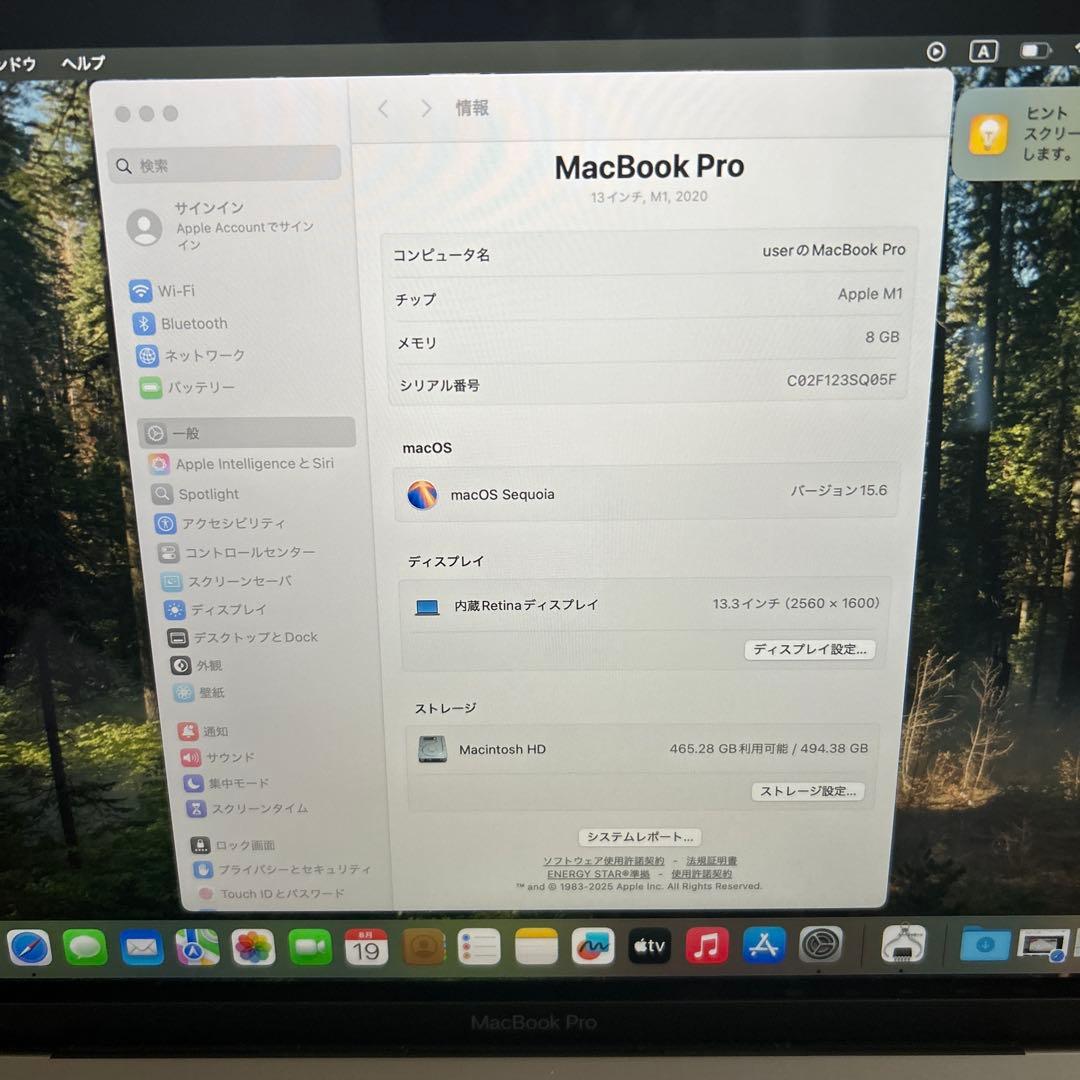Open FaceTime from the Dock
The image size is (1080, 1080).
tap(310, 948)
